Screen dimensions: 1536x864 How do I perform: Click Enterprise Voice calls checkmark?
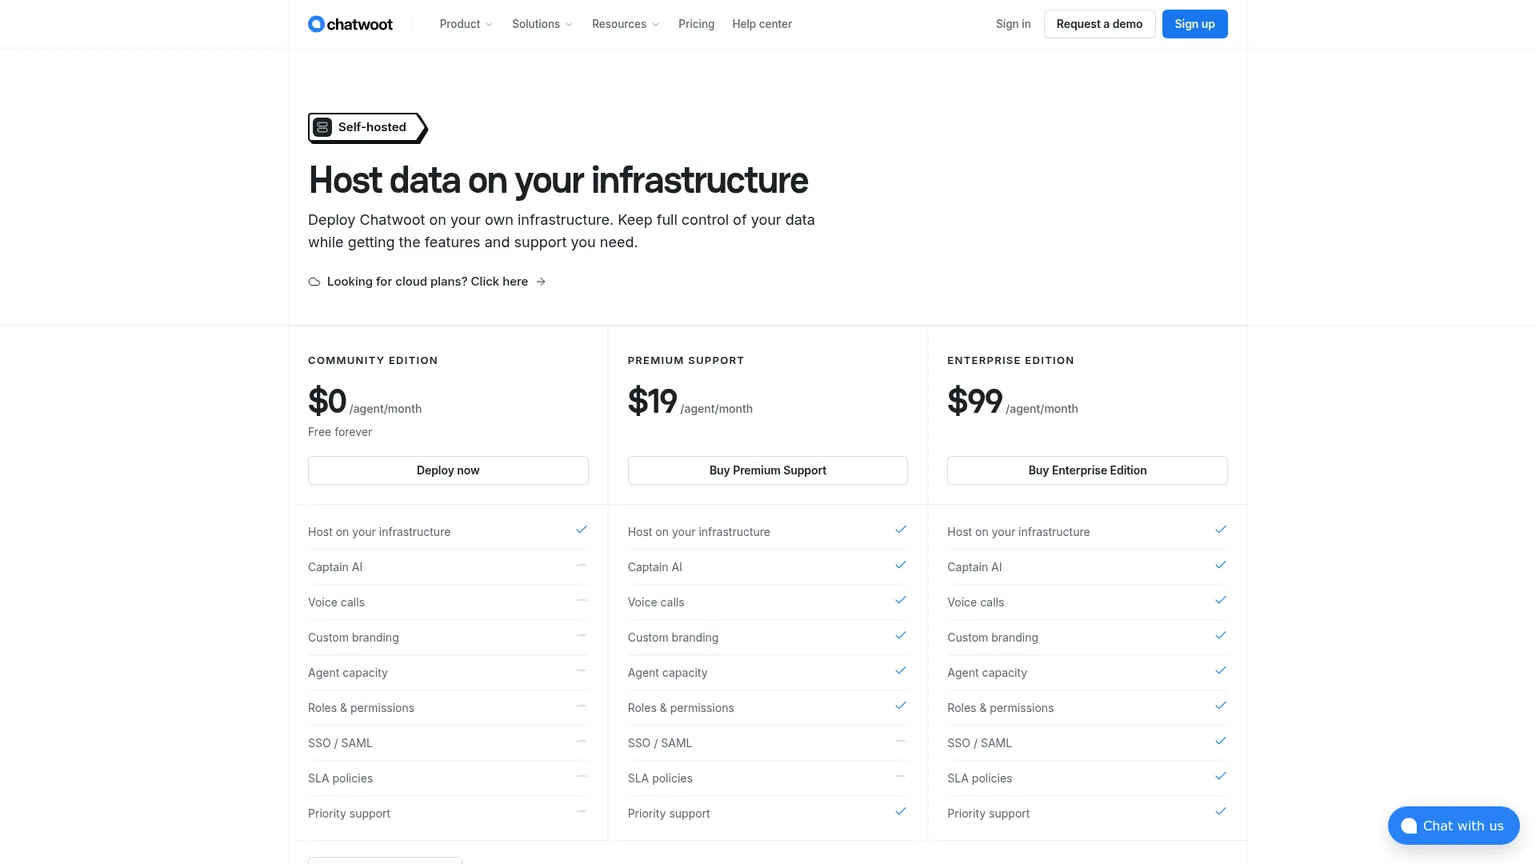1220,600
